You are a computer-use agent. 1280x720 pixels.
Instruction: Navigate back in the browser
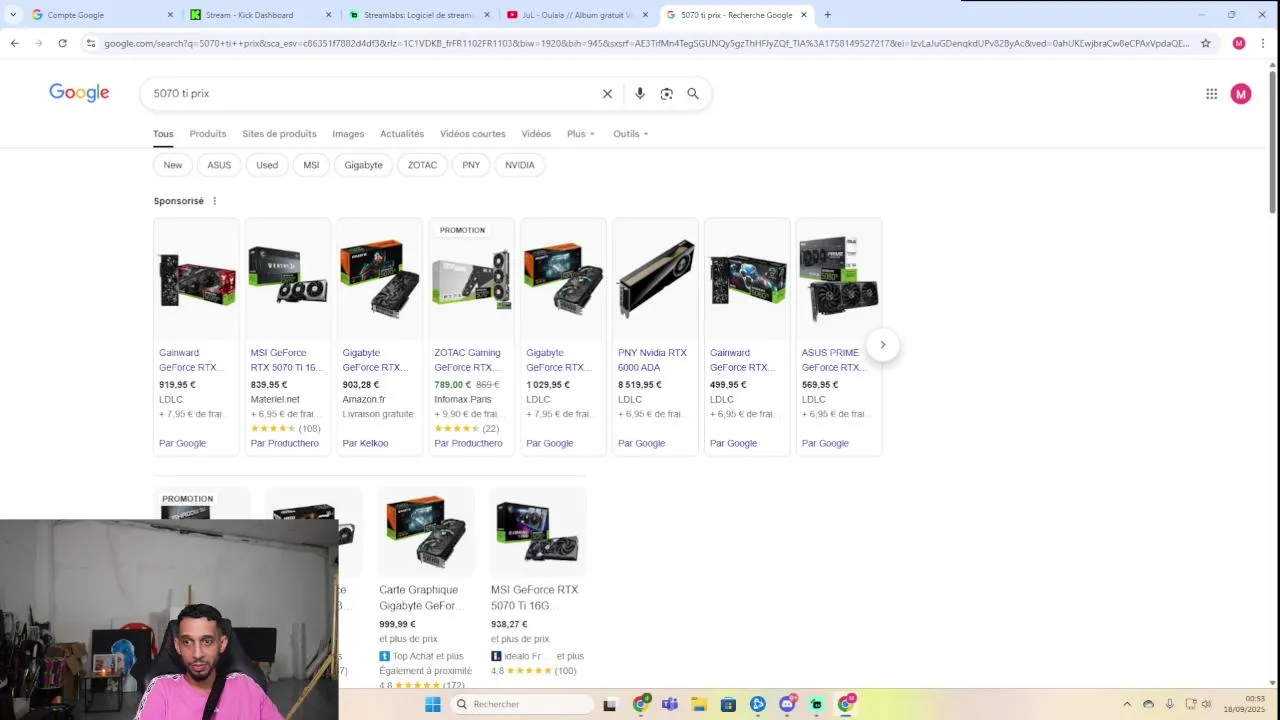14,43
